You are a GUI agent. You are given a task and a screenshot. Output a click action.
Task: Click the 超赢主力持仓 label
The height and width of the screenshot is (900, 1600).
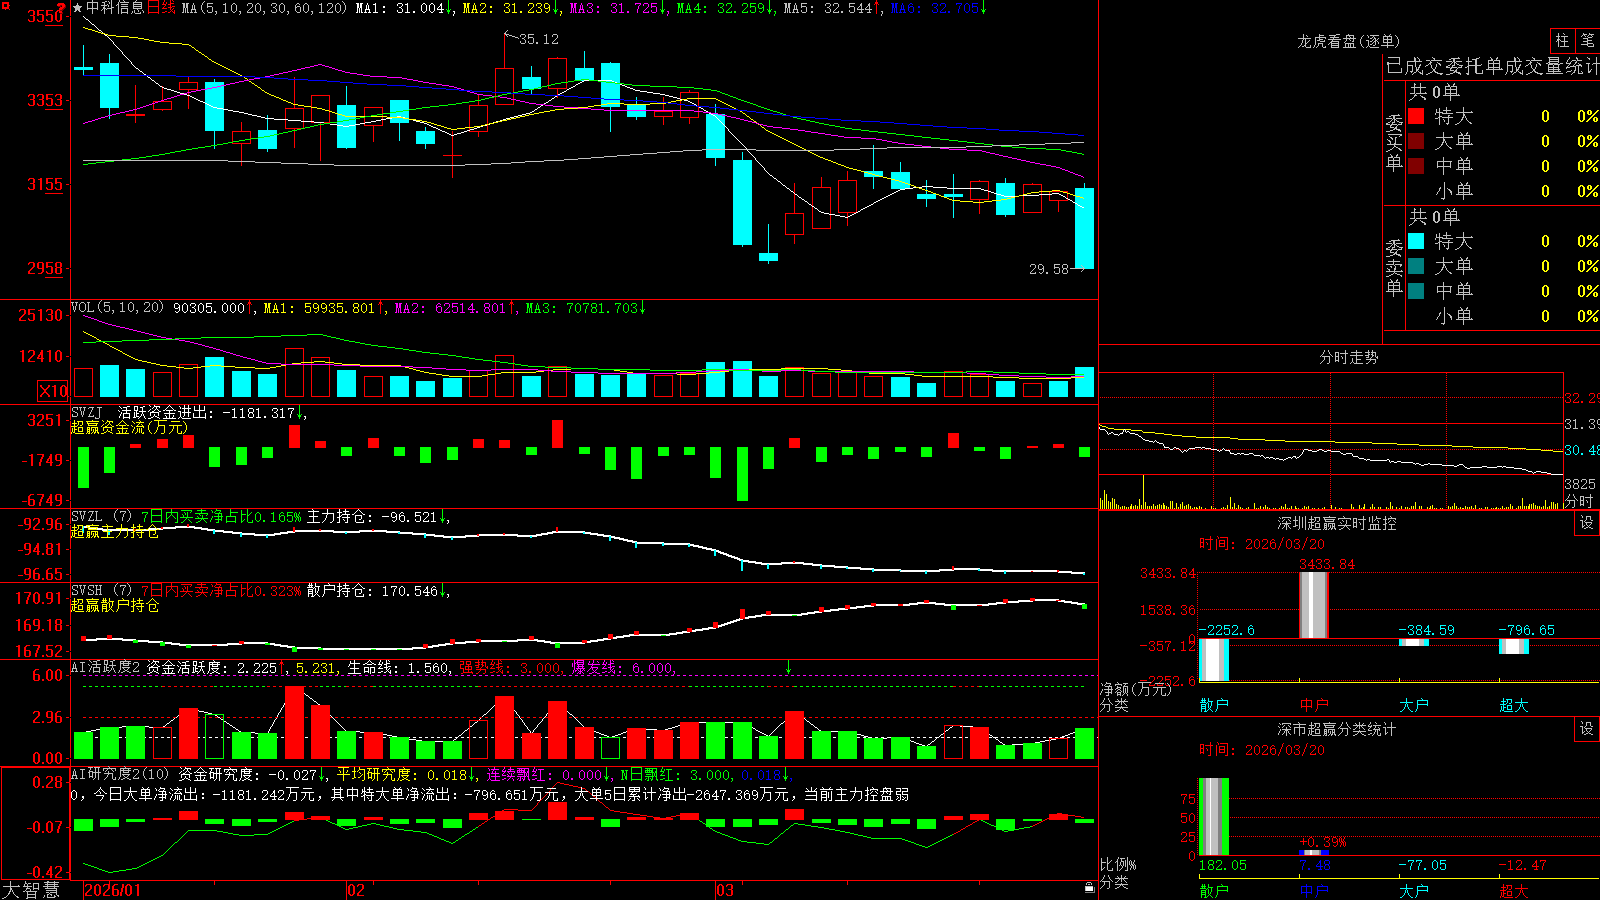click(x=115, y=531)
